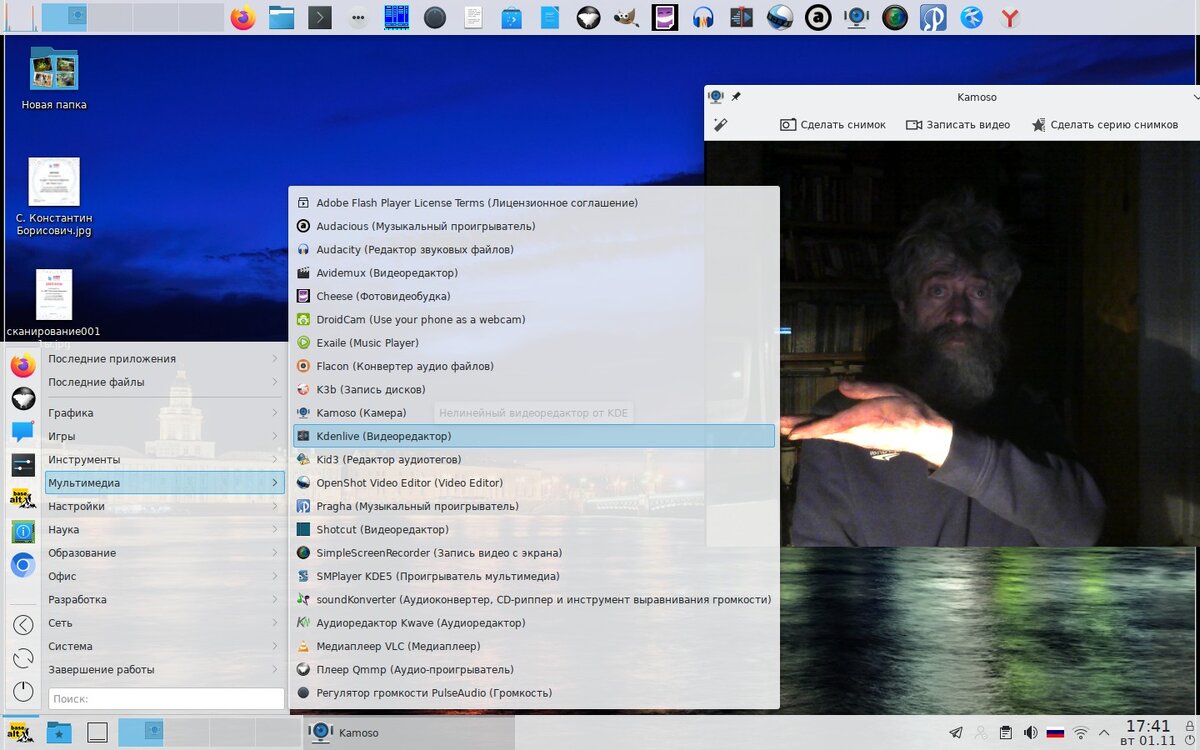Image resolution: width=1200 pixels, height=750 pixels.
Task: Click the launcher search field Поиск
Action: pyautogui.click(x=166, y=699)
